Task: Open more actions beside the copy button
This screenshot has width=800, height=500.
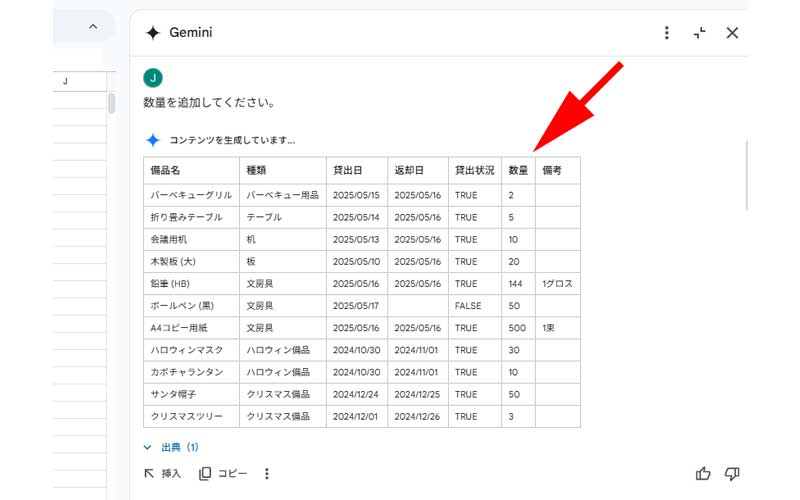Action: [266, 473]
